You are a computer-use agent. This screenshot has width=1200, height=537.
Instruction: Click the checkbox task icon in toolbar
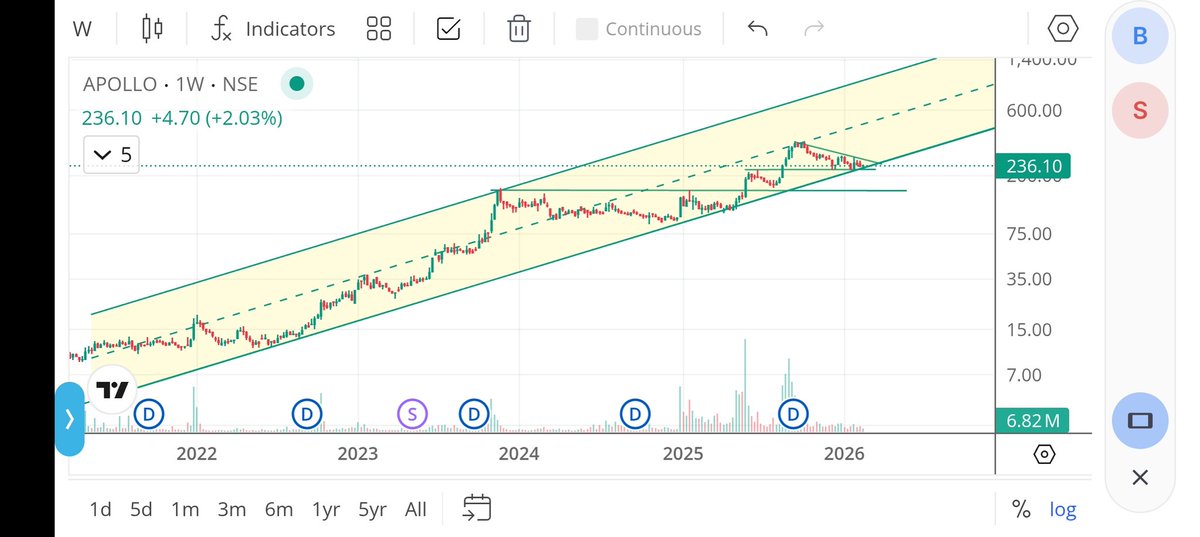coord(448,29)
